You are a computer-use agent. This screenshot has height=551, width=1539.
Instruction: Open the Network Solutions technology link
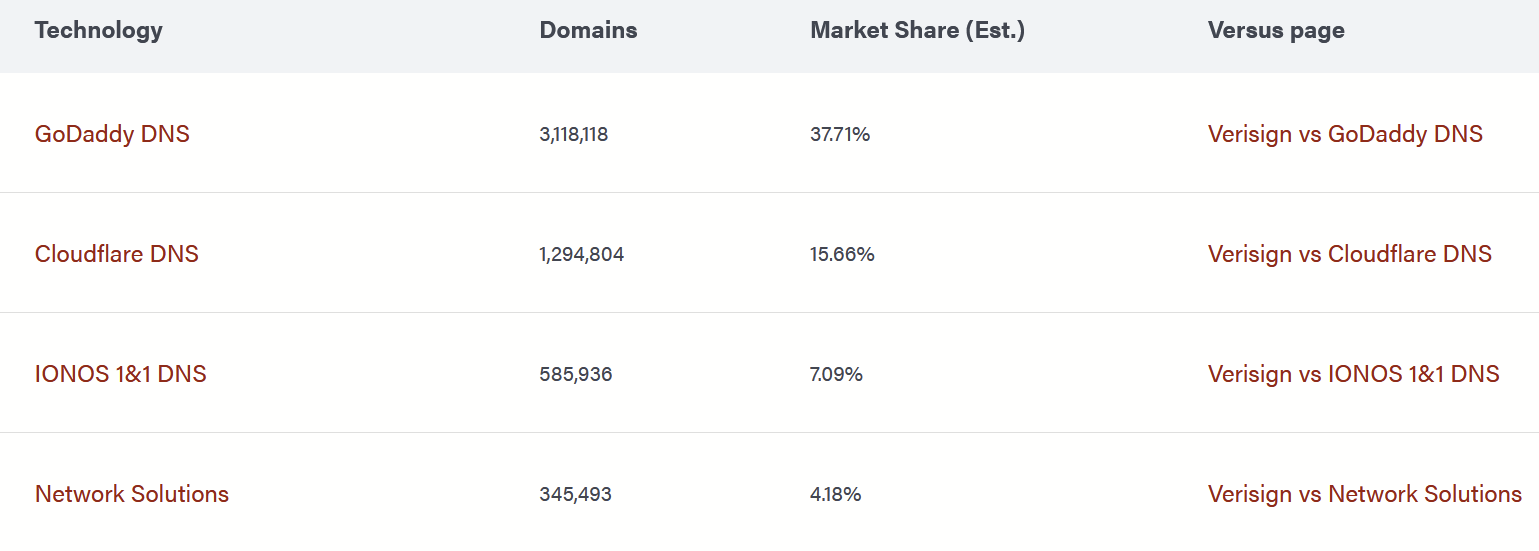132,494
